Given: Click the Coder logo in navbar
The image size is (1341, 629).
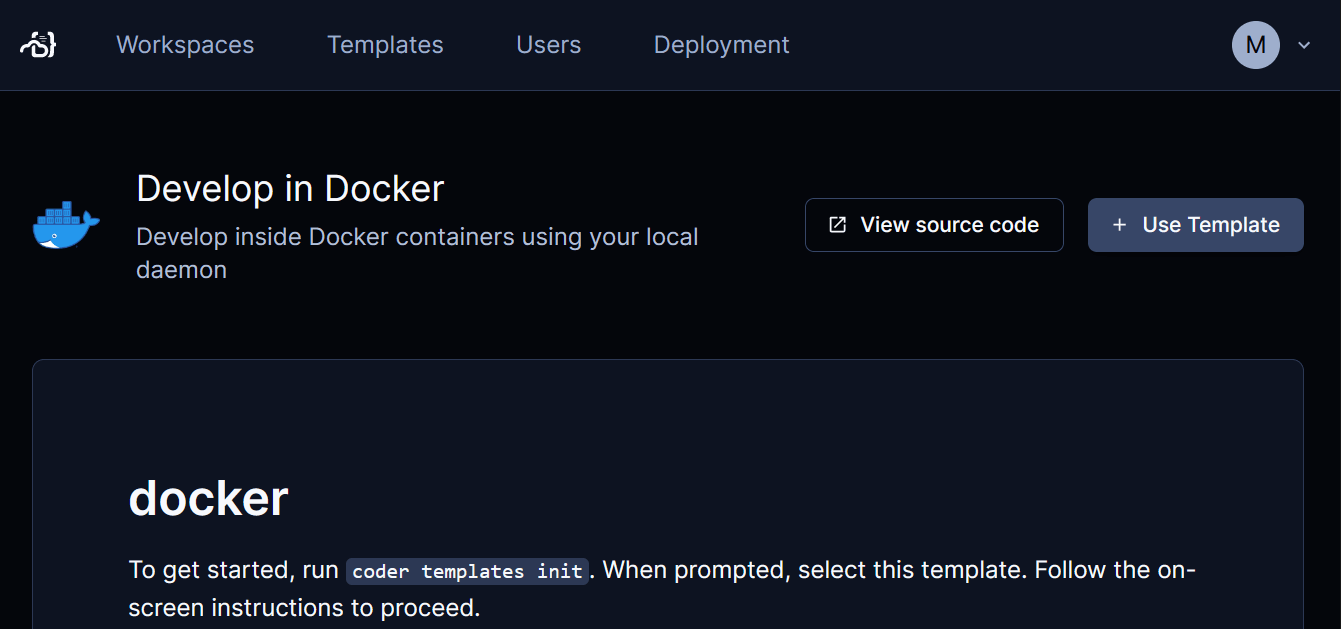Looking at the screenshot, I should tap(38, 44).
